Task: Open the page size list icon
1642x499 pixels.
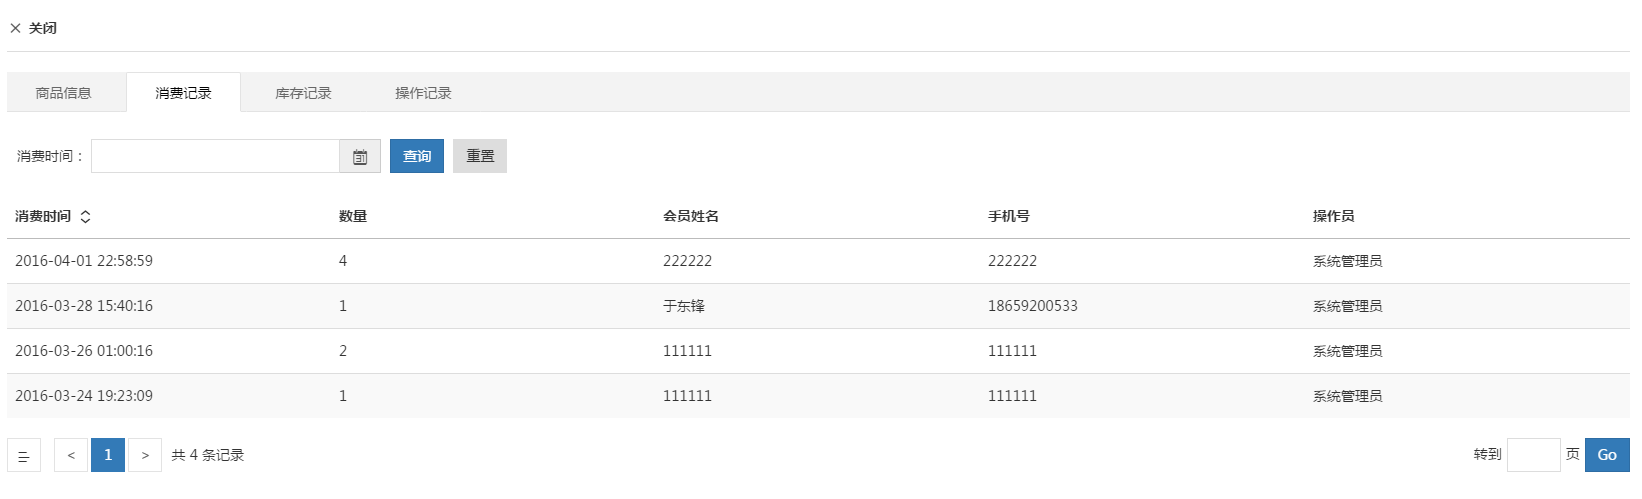Action: point(24,455)
